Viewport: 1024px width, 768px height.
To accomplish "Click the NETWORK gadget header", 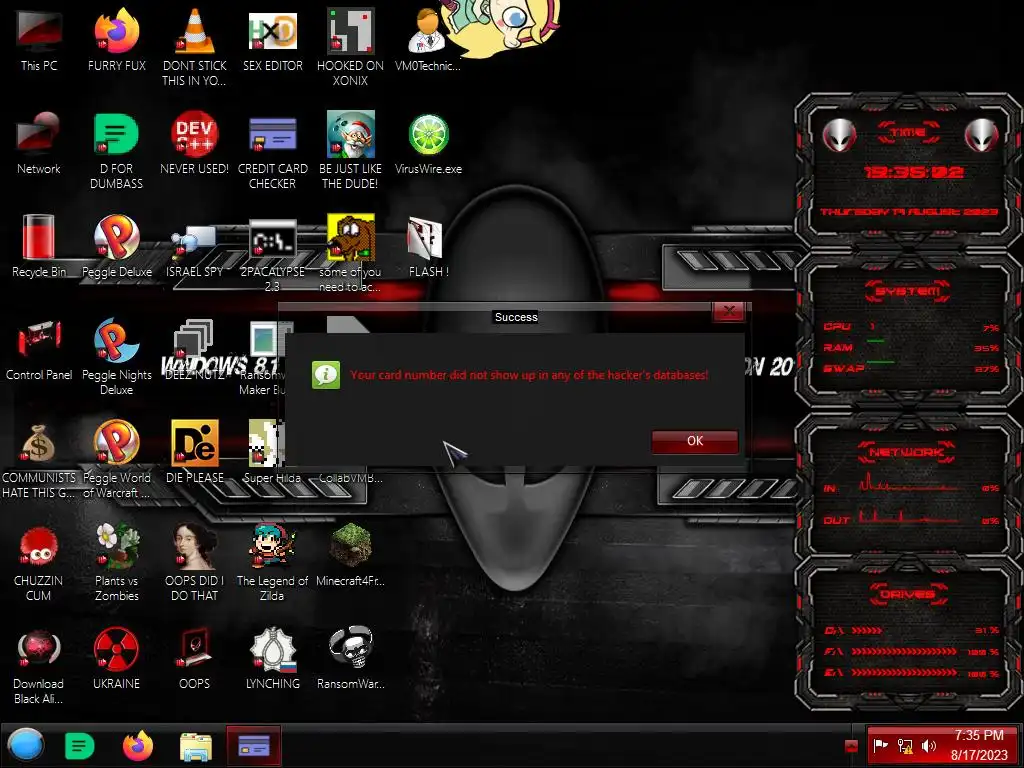I will point(906,451).
